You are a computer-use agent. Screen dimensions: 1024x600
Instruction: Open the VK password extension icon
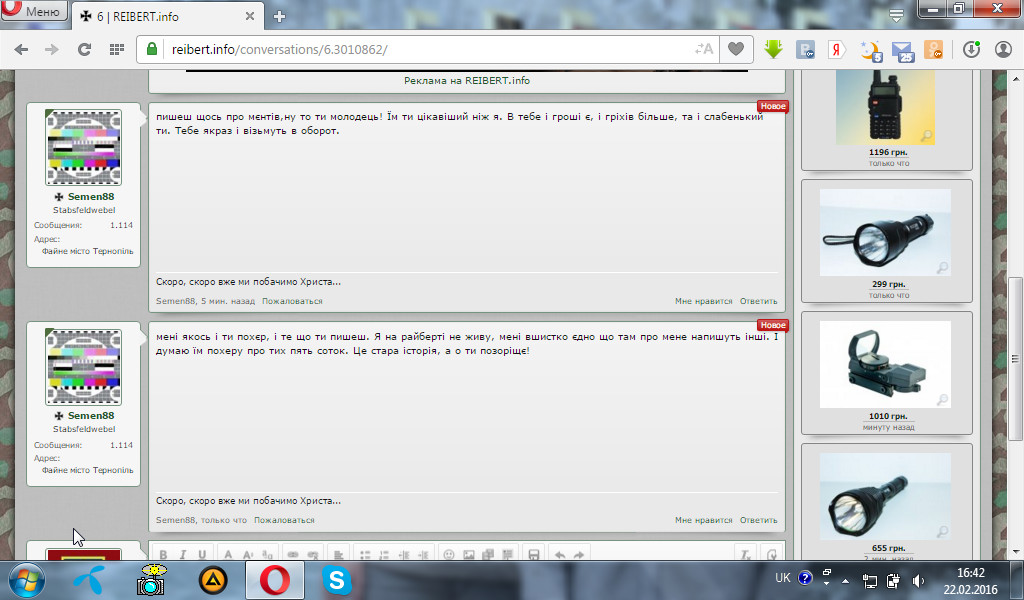[805, 50]
